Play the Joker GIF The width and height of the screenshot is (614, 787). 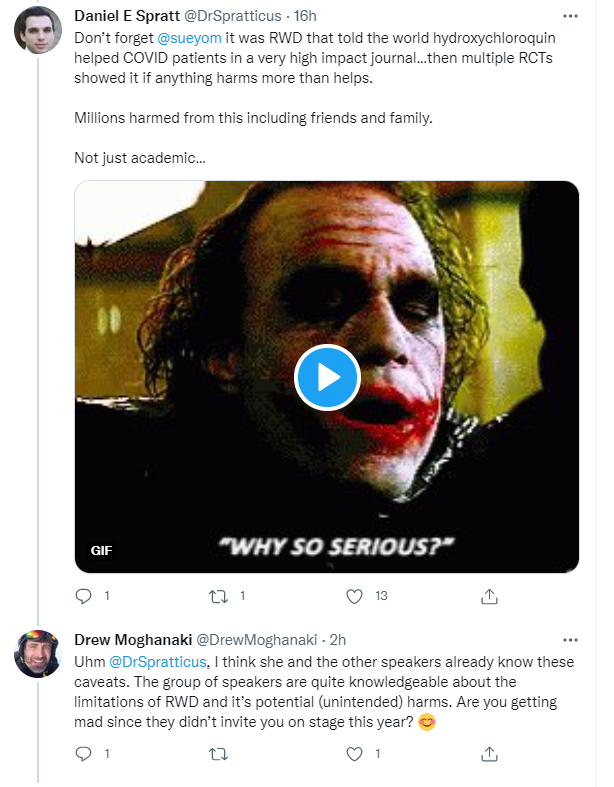coord(327,377)
